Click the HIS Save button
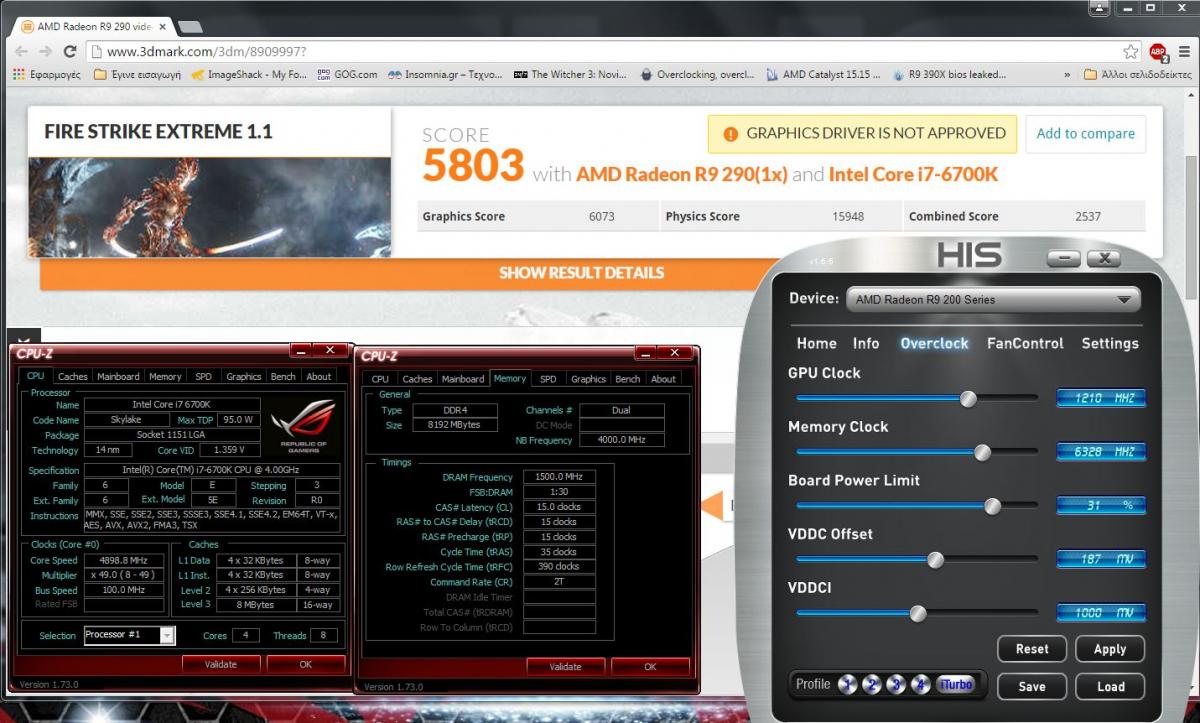1200x723 pixels. [x=1032, y=687]
